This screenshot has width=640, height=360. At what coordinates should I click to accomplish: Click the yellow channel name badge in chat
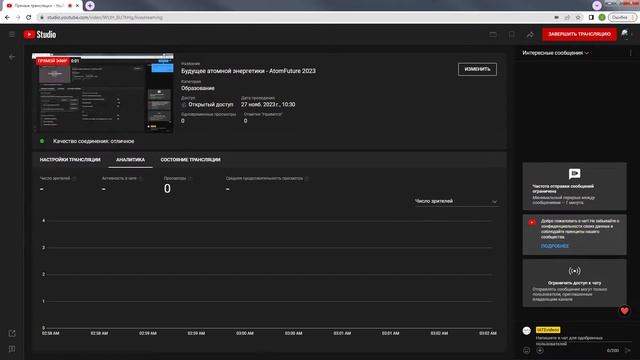click(x=548, y=330)
